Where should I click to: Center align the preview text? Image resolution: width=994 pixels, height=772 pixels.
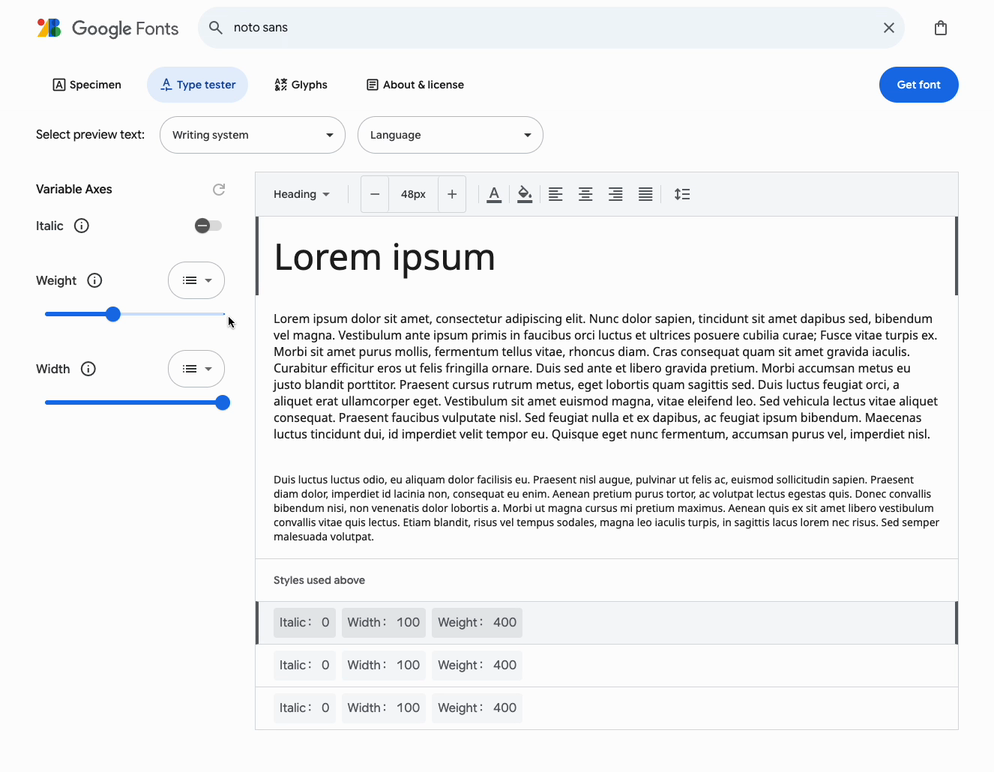click(585, 194)
